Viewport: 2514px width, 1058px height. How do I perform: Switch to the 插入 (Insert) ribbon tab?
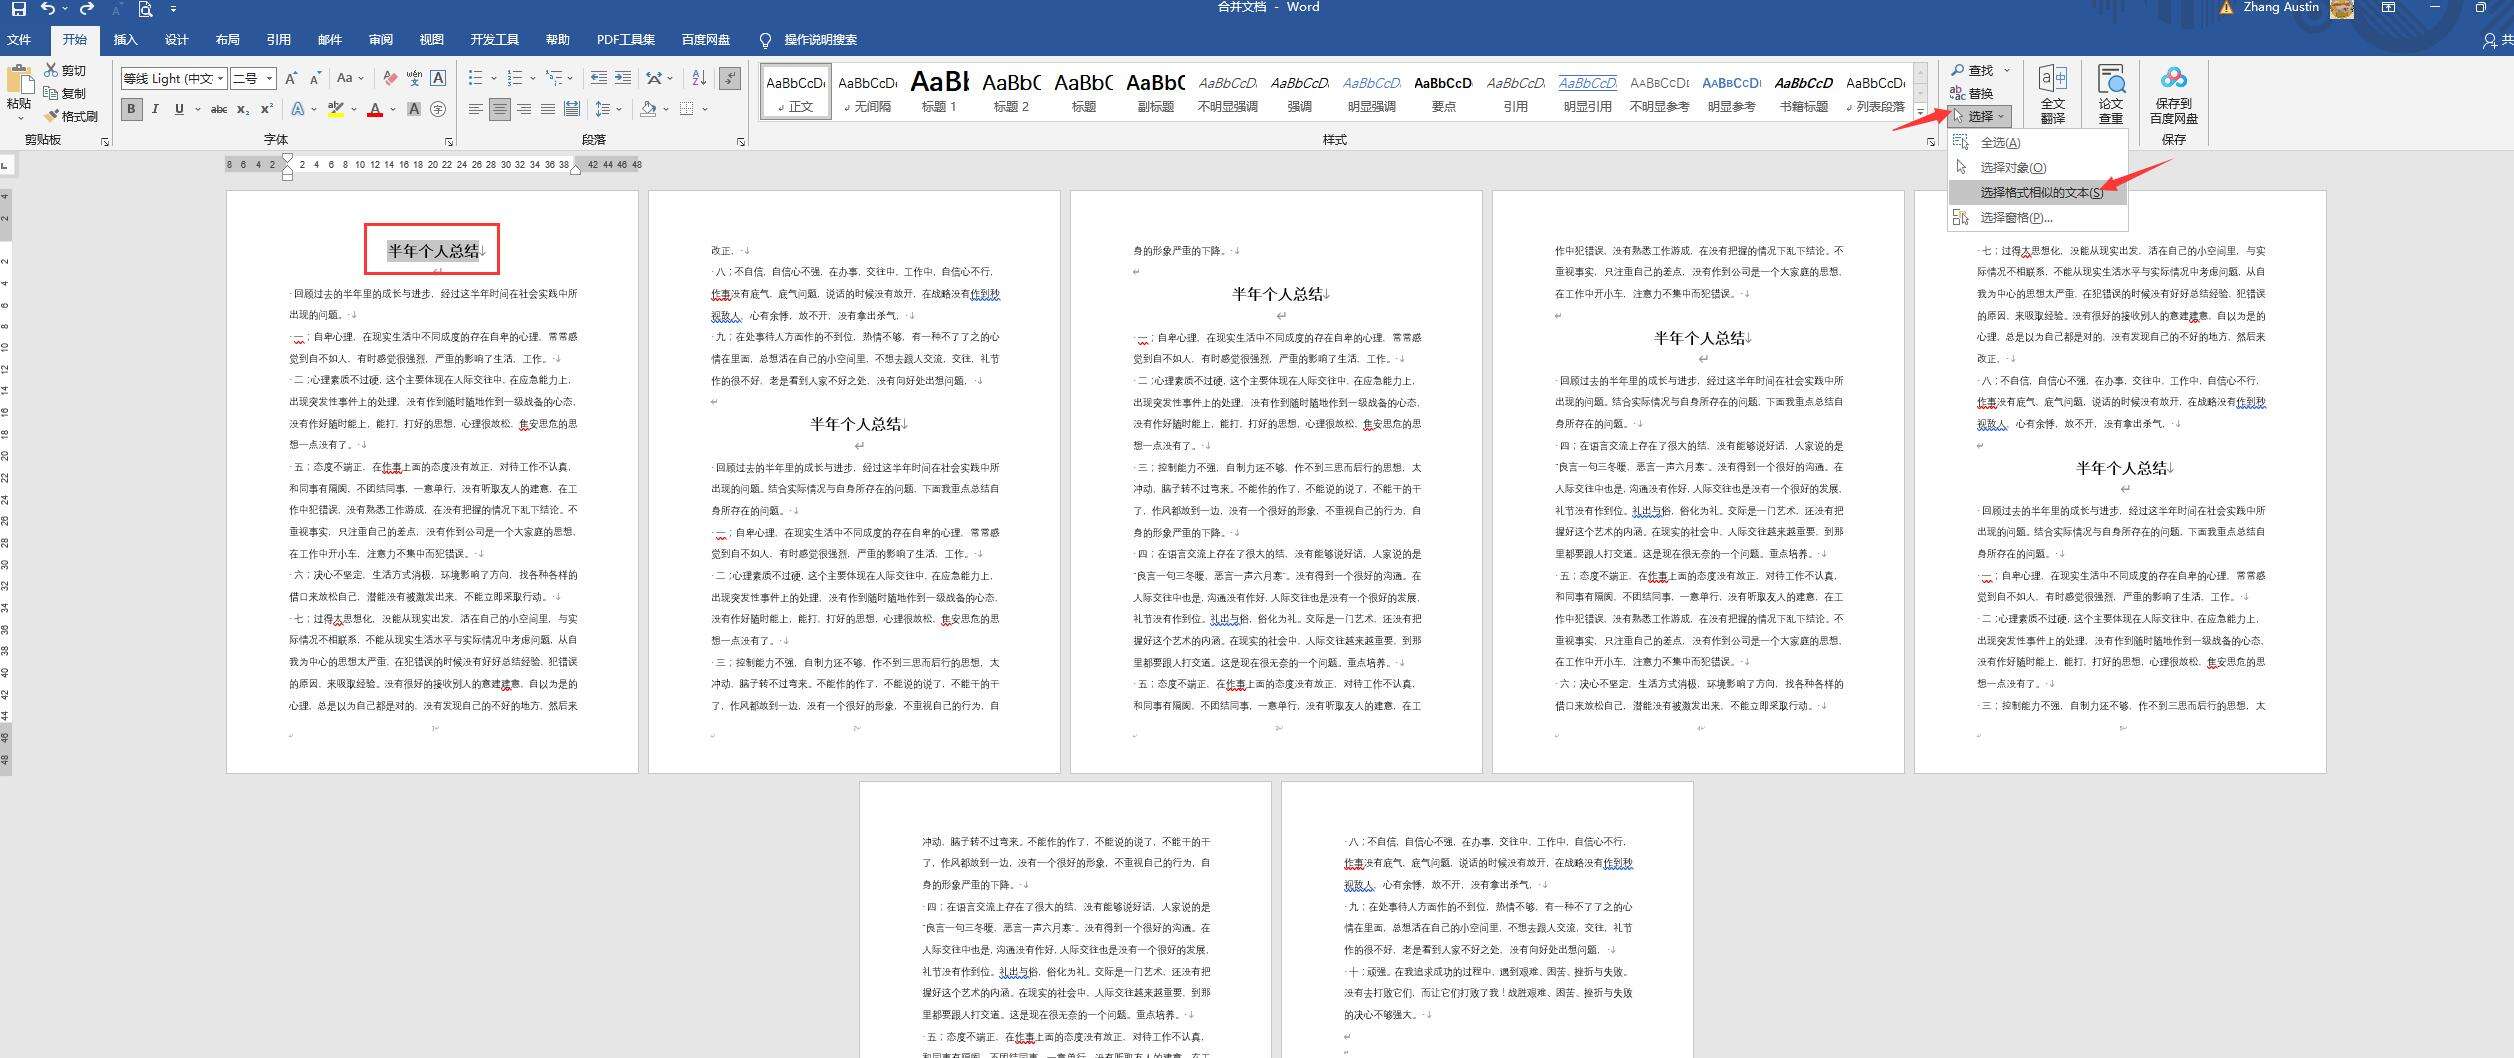pos(125,40)
